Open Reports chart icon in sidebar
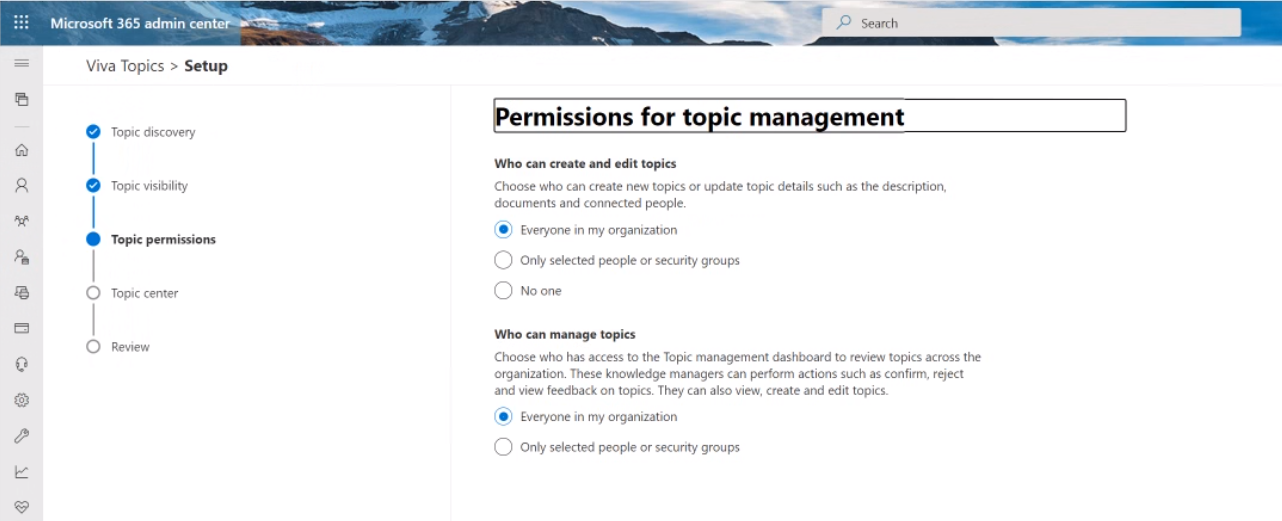The height and width of the screenshot is (521, 1282). pos(21,472)
